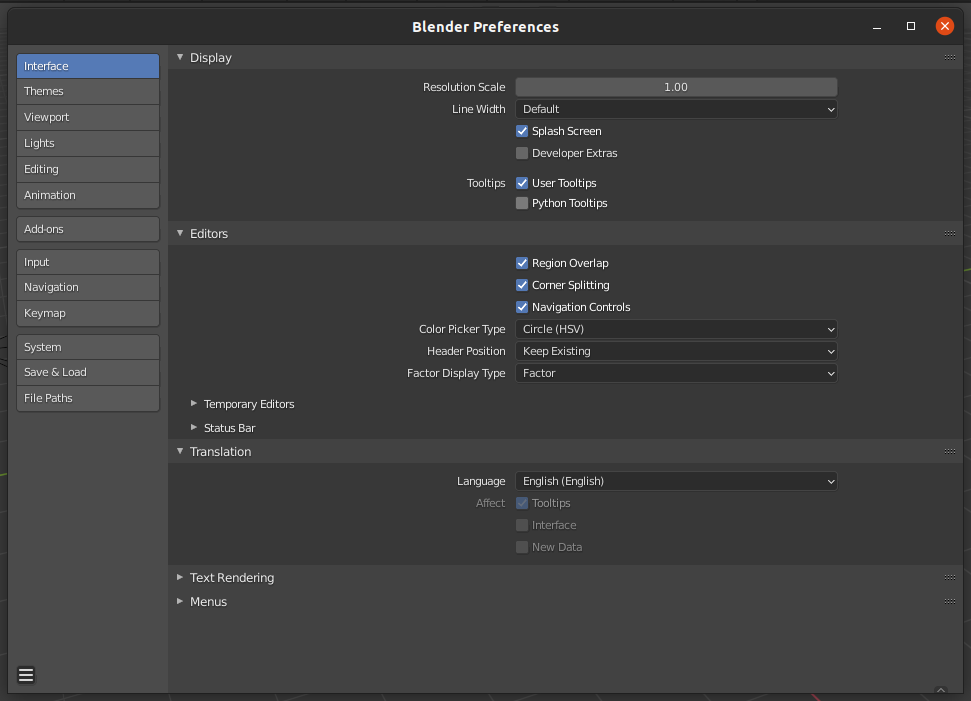Screen dimensions: 971x701
Task: Open the Keymap tab
Action: [88, 313]
